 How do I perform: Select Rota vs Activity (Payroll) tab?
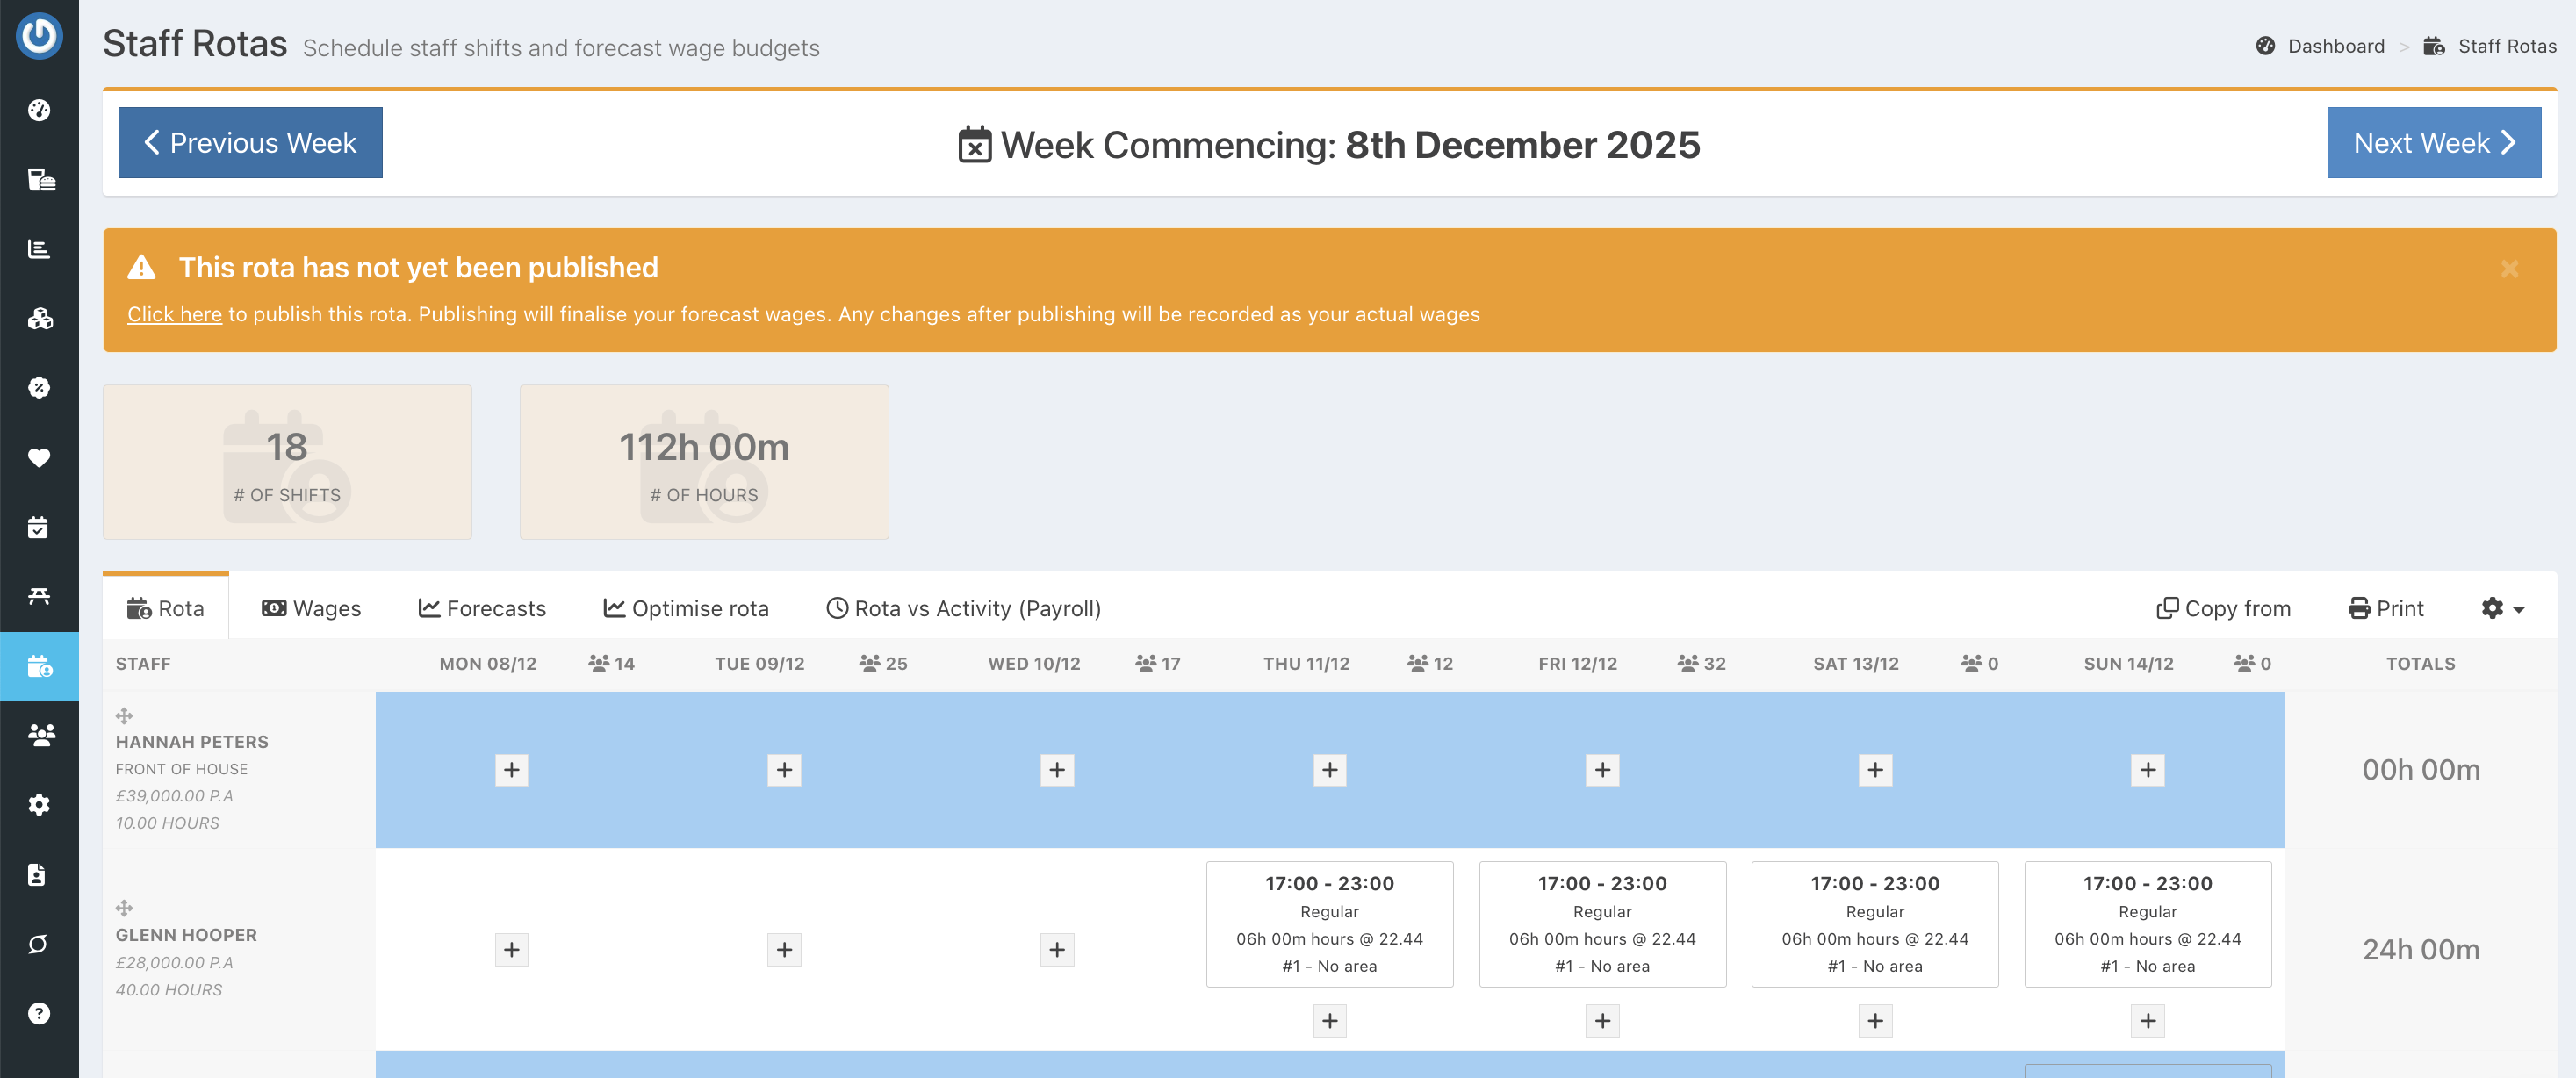coord(963,608)
